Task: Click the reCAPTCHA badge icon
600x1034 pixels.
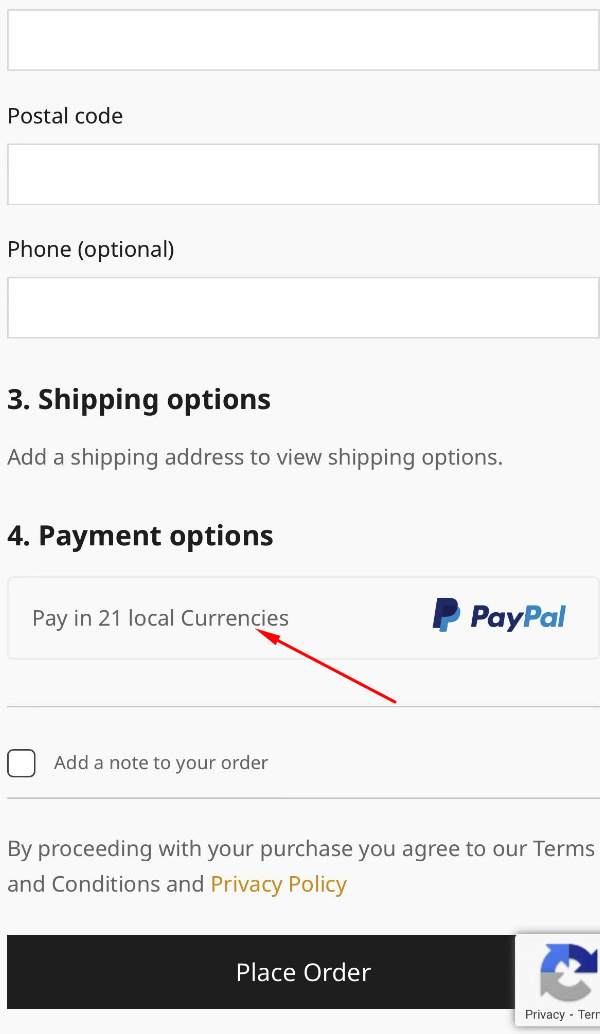Action: click(569, 971)
